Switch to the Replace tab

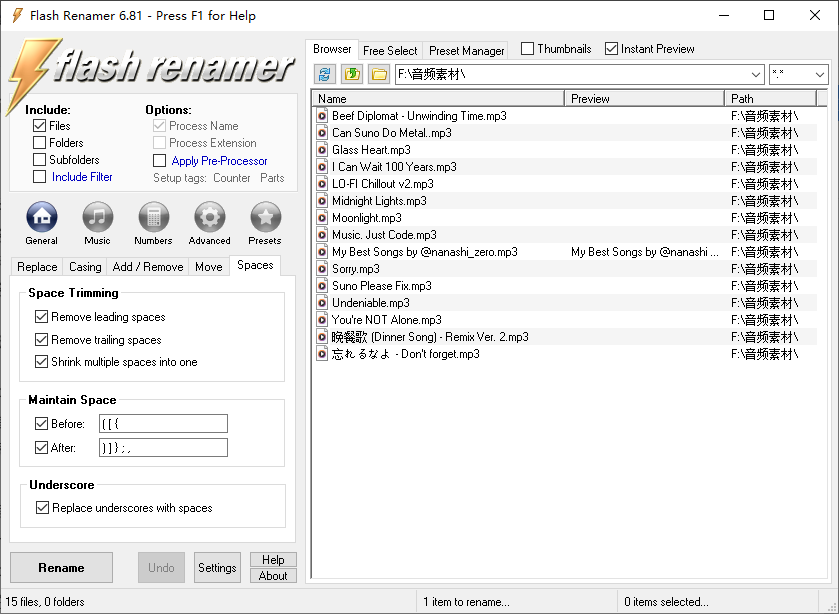click(x=37, y=267)
